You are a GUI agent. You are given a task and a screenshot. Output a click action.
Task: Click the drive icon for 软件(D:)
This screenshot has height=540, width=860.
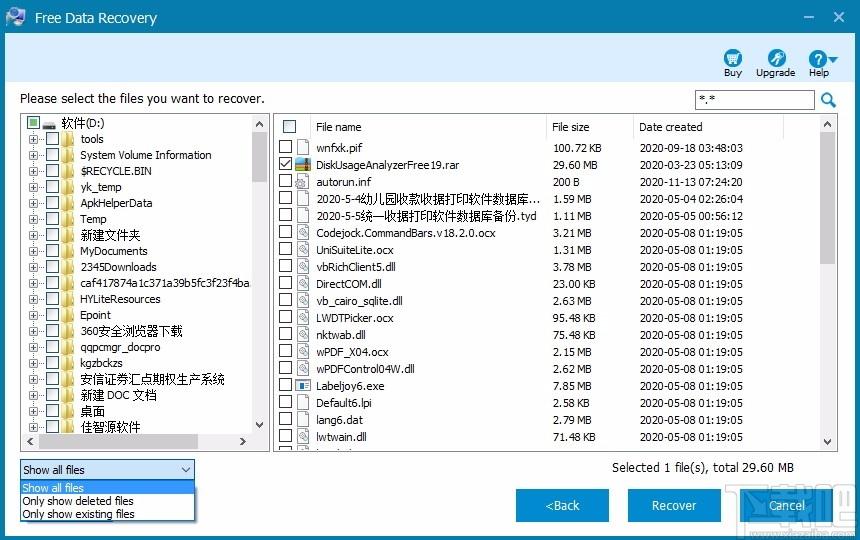(49, 124)
